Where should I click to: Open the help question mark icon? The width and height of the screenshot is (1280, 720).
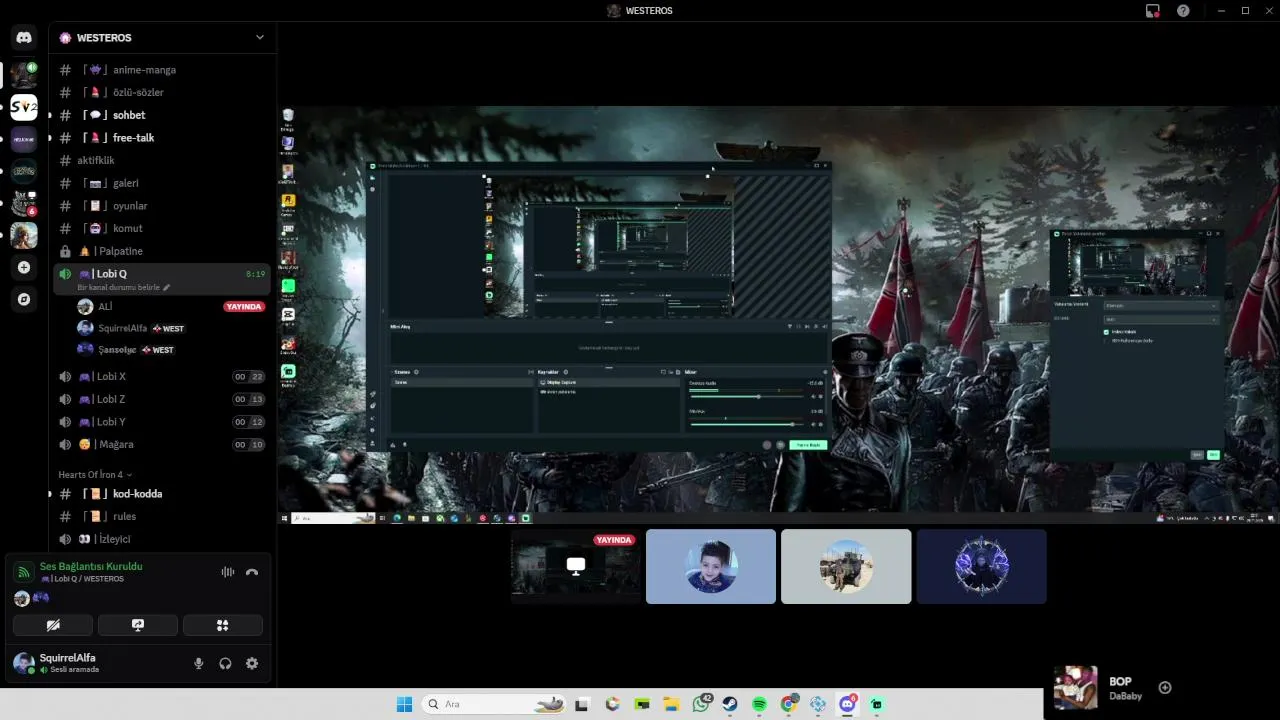click(x=1184, y=11)
